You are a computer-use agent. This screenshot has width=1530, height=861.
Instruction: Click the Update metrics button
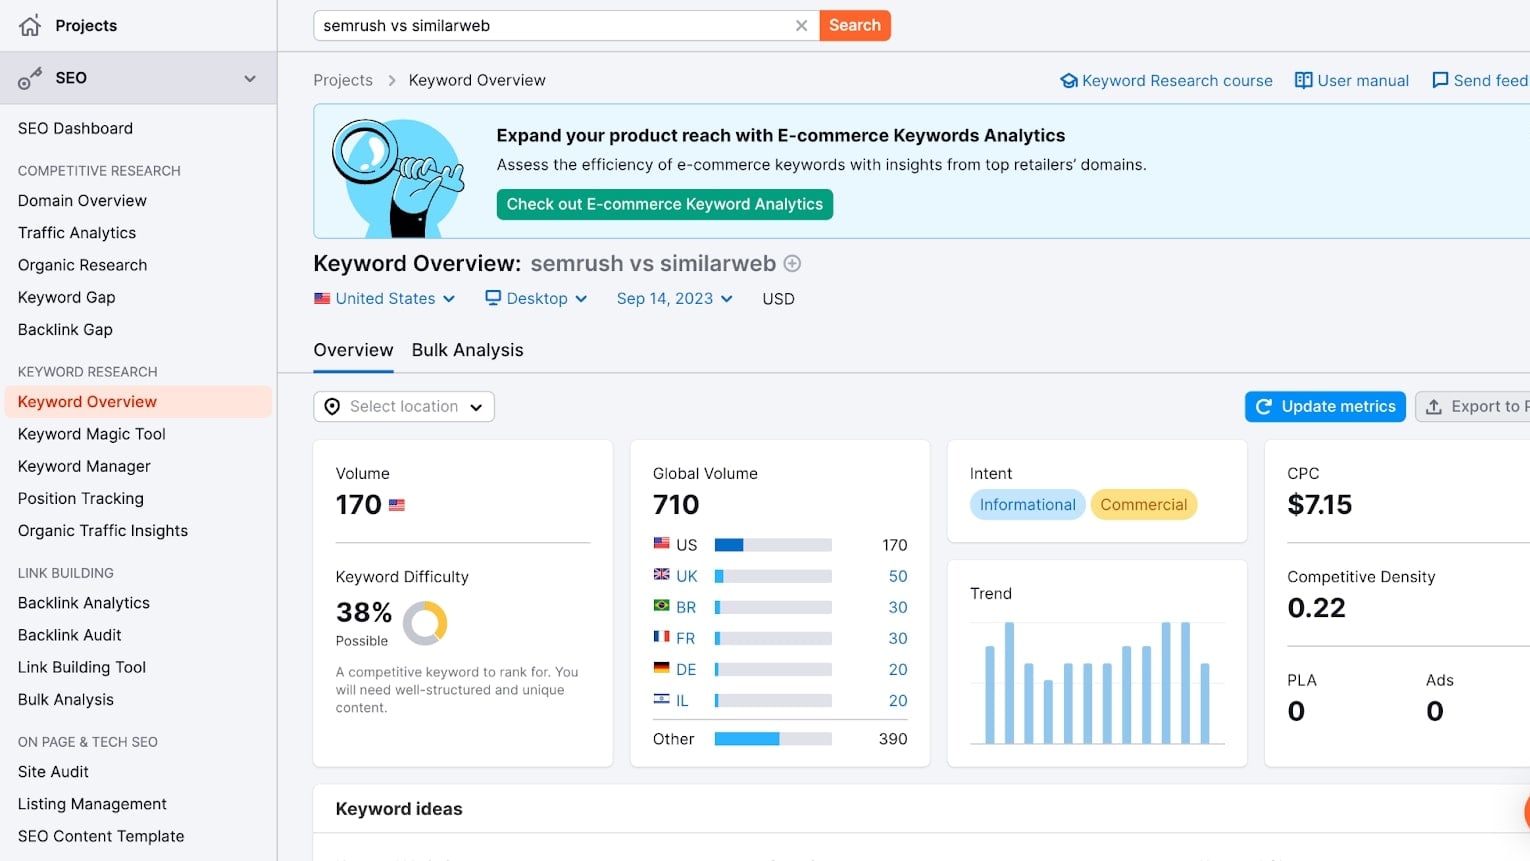pos(1326,407)
